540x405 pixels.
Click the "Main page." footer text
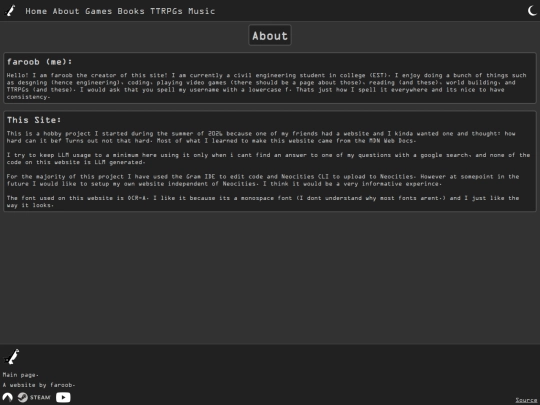[x=21, y=375]
